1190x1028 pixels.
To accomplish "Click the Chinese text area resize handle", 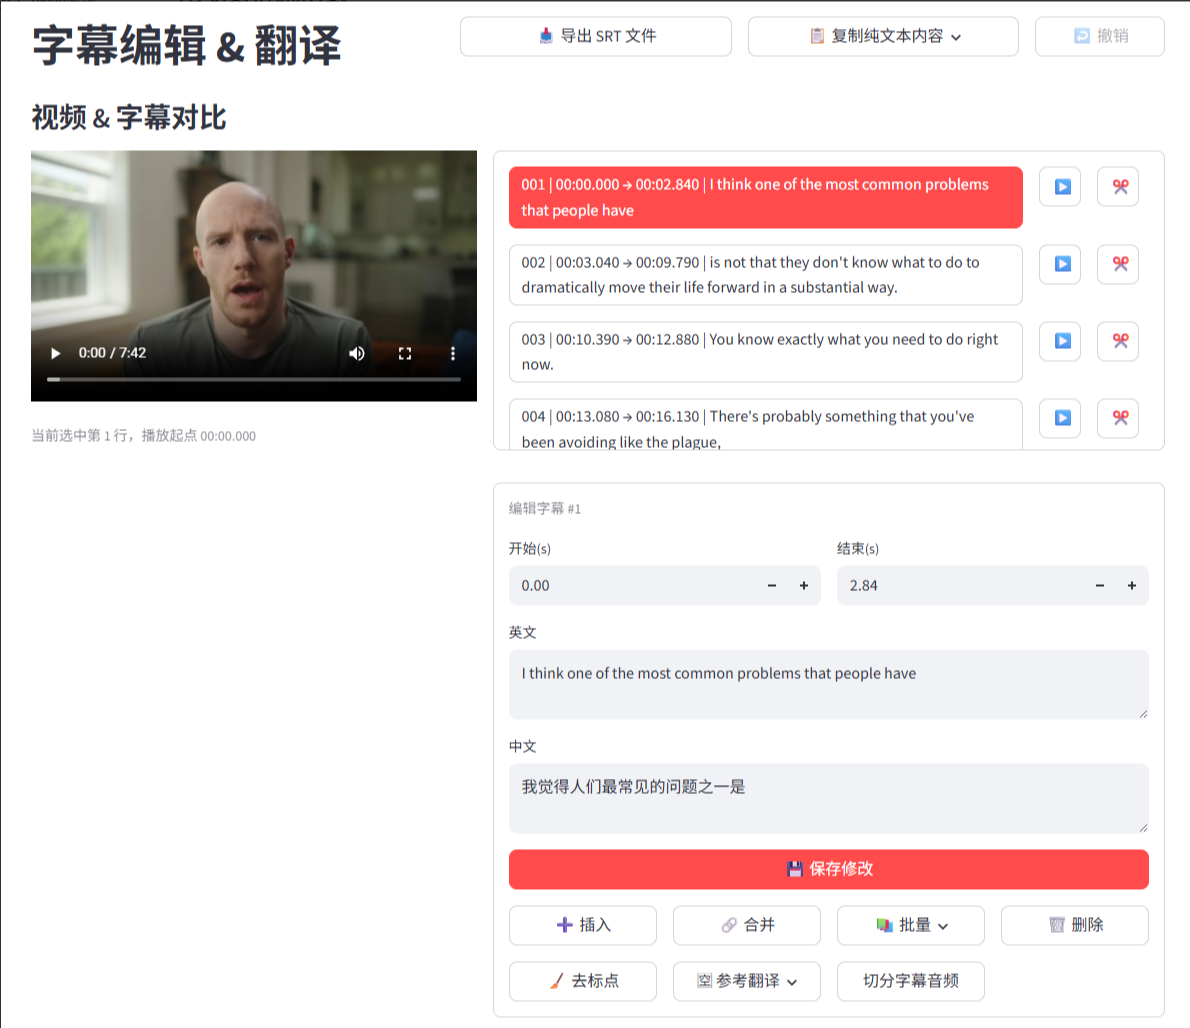I will pos(1143,828).
